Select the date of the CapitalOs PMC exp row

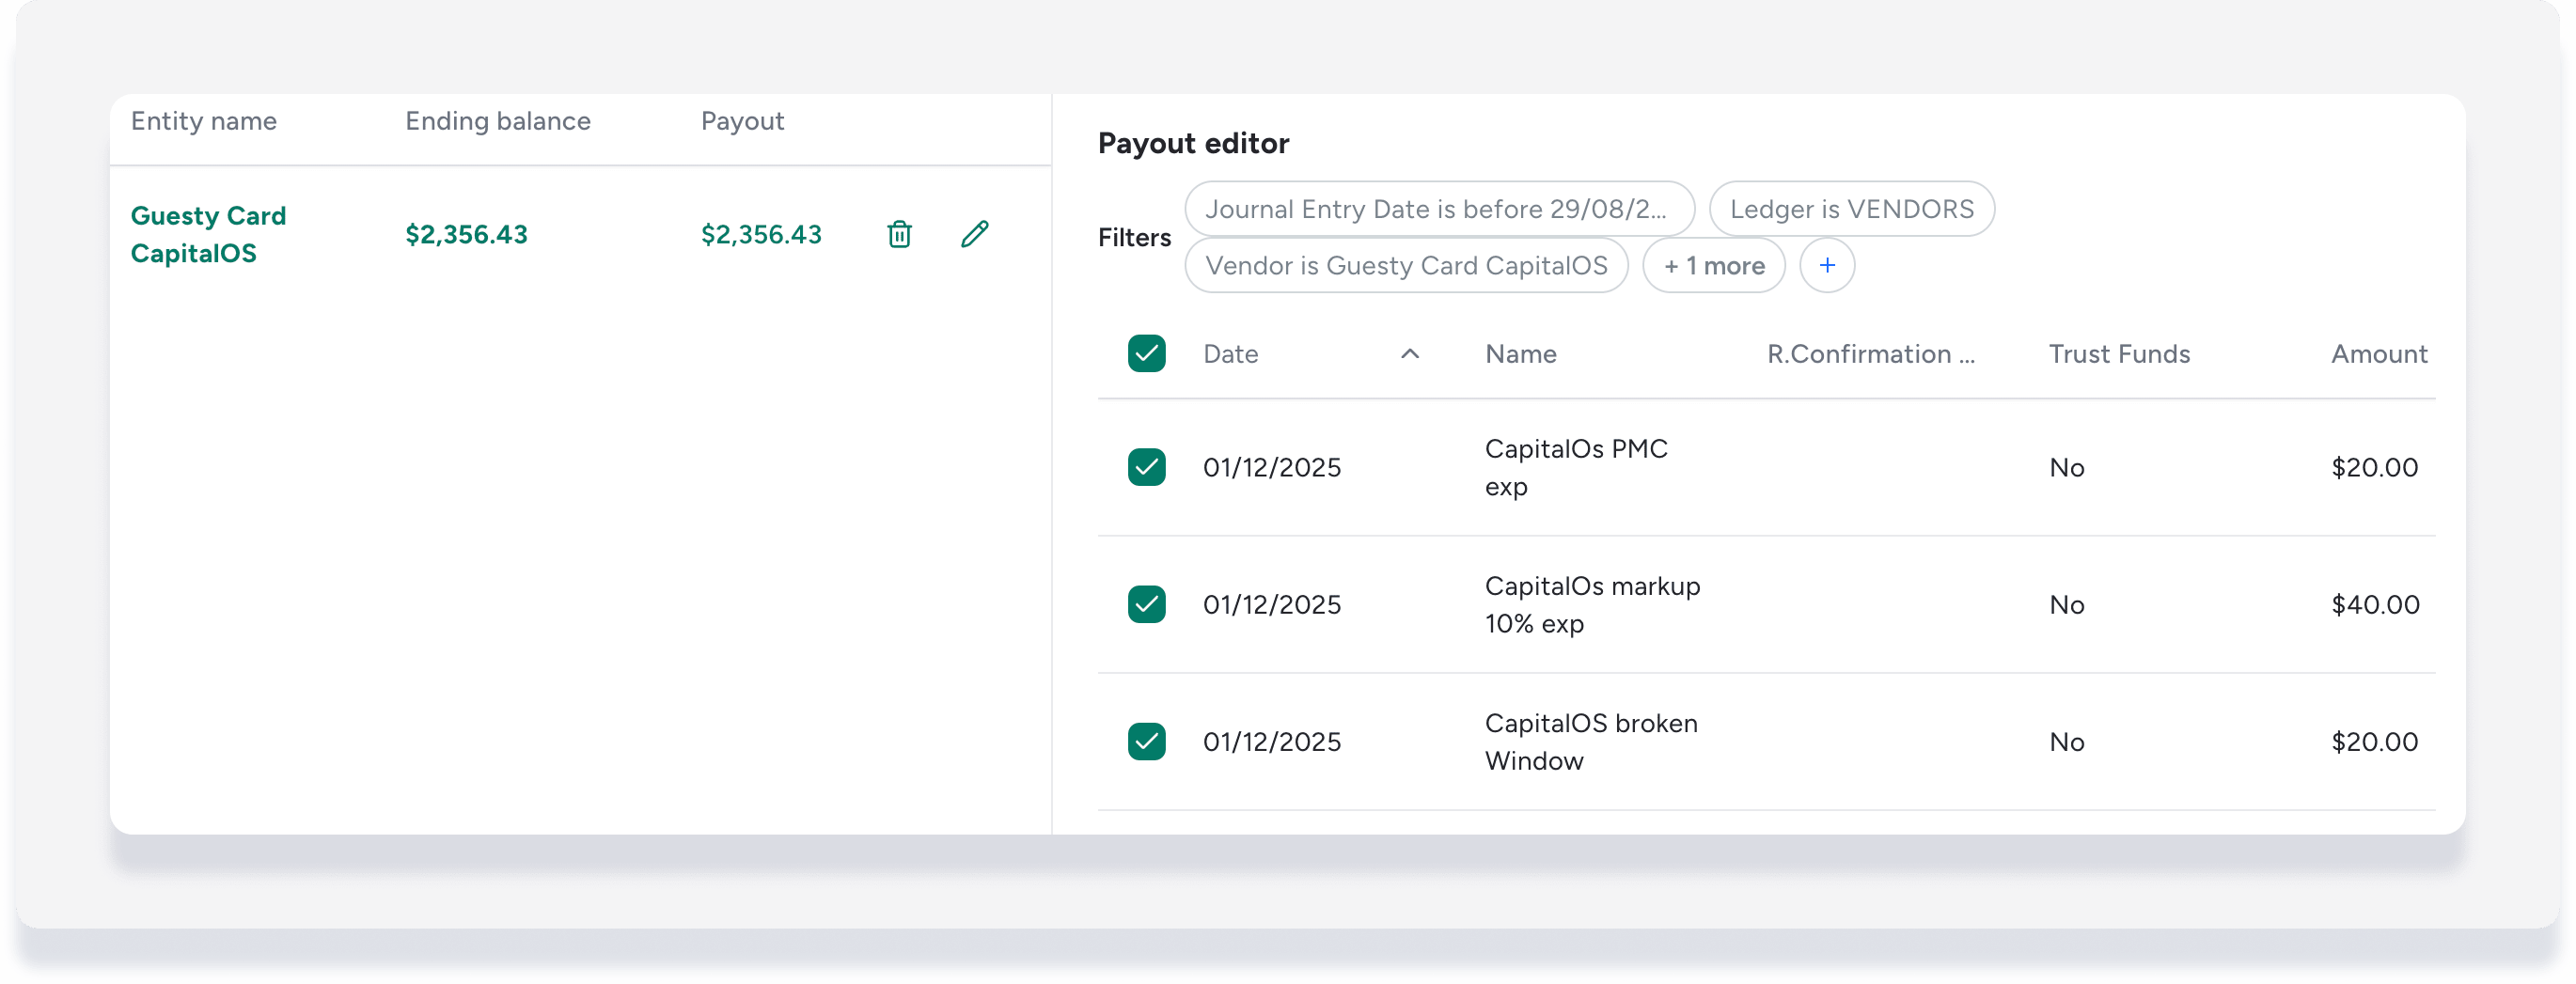coord(1271,467)
